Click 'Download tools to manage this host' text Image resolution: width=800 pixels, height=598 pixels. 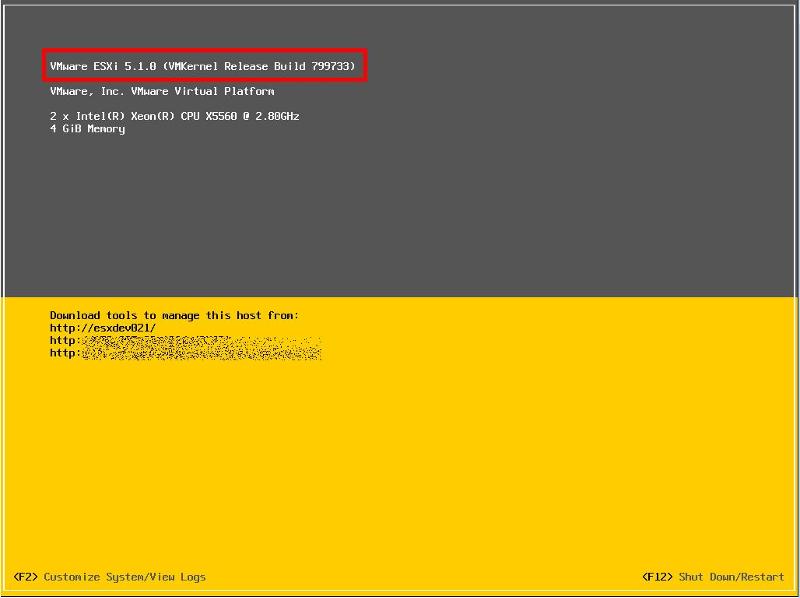click(x=174, y=315)
